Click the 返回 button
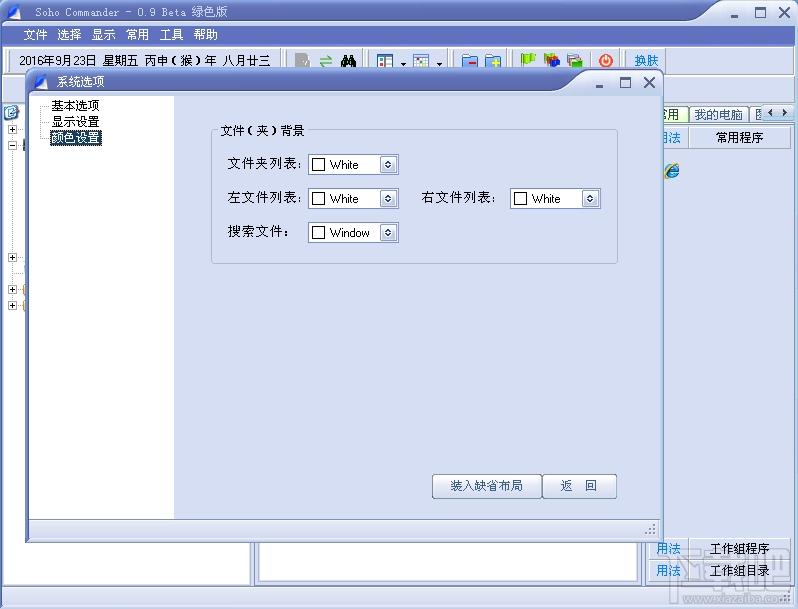Image resolution: width=798 pixels, height=609 pixels. click(579, 486)
